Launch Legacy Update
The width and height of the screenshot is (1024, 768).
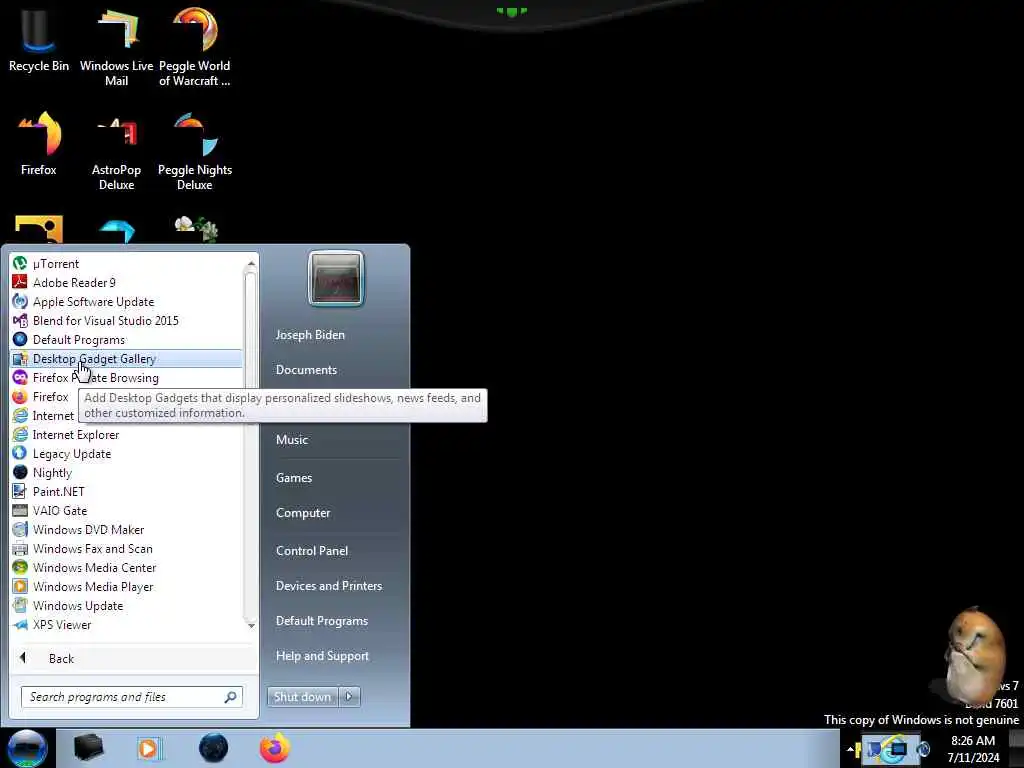pyautogui.click(x=126, y=453)
